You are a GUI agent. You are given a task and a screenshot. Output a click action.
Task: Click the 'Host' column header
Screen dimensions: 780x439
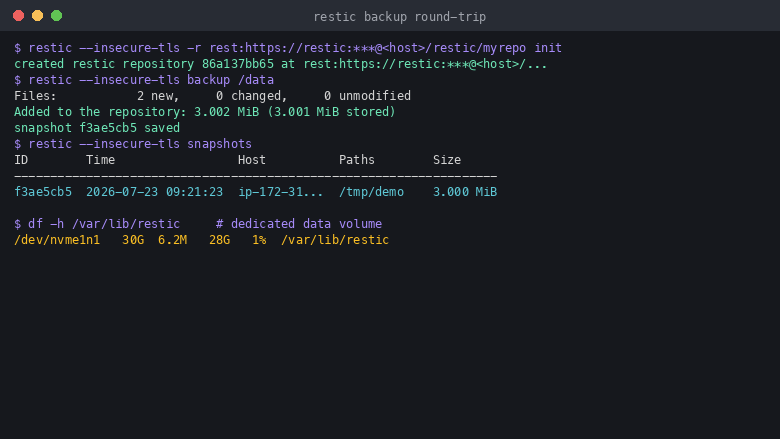point(252,160)
